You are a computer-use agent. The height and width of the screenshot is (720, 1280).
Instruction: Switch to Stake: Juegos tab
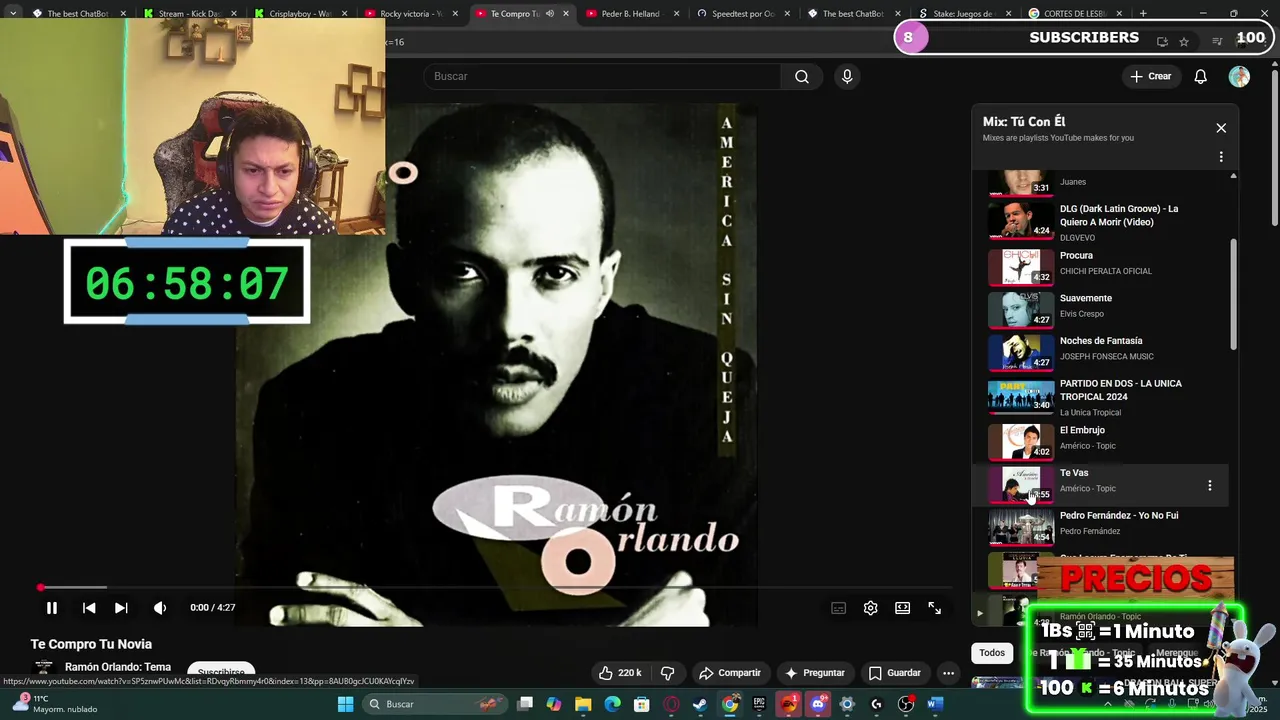[962, 14]
